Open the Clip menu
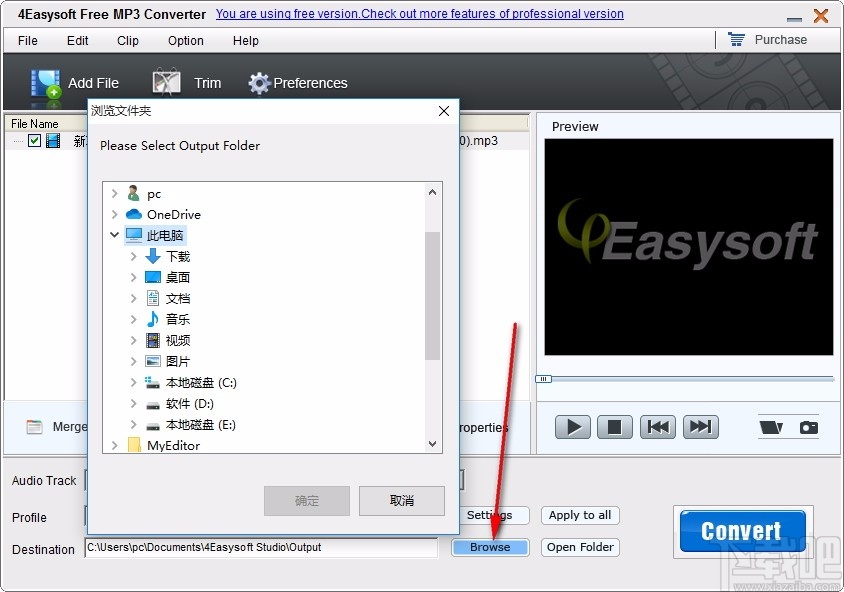This screenshot has width=844, height=592. point(127,41)
